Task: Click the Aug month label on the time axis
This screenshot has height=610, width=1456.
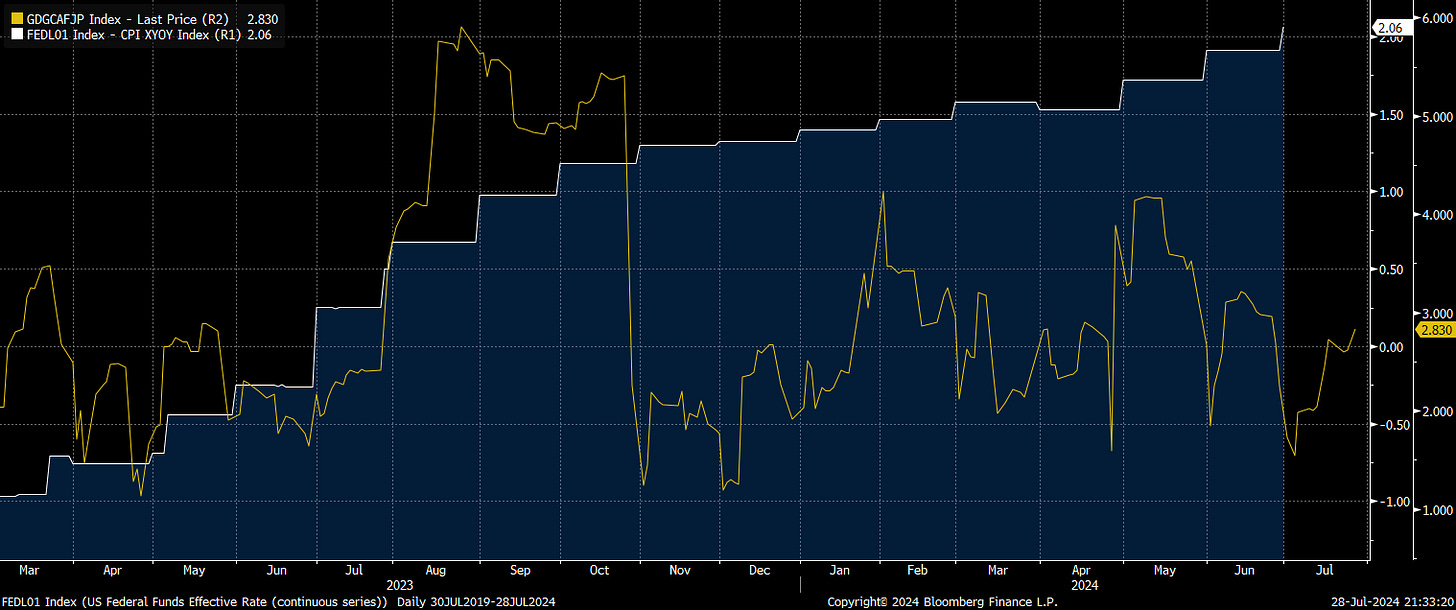Action: click(435, 570)
